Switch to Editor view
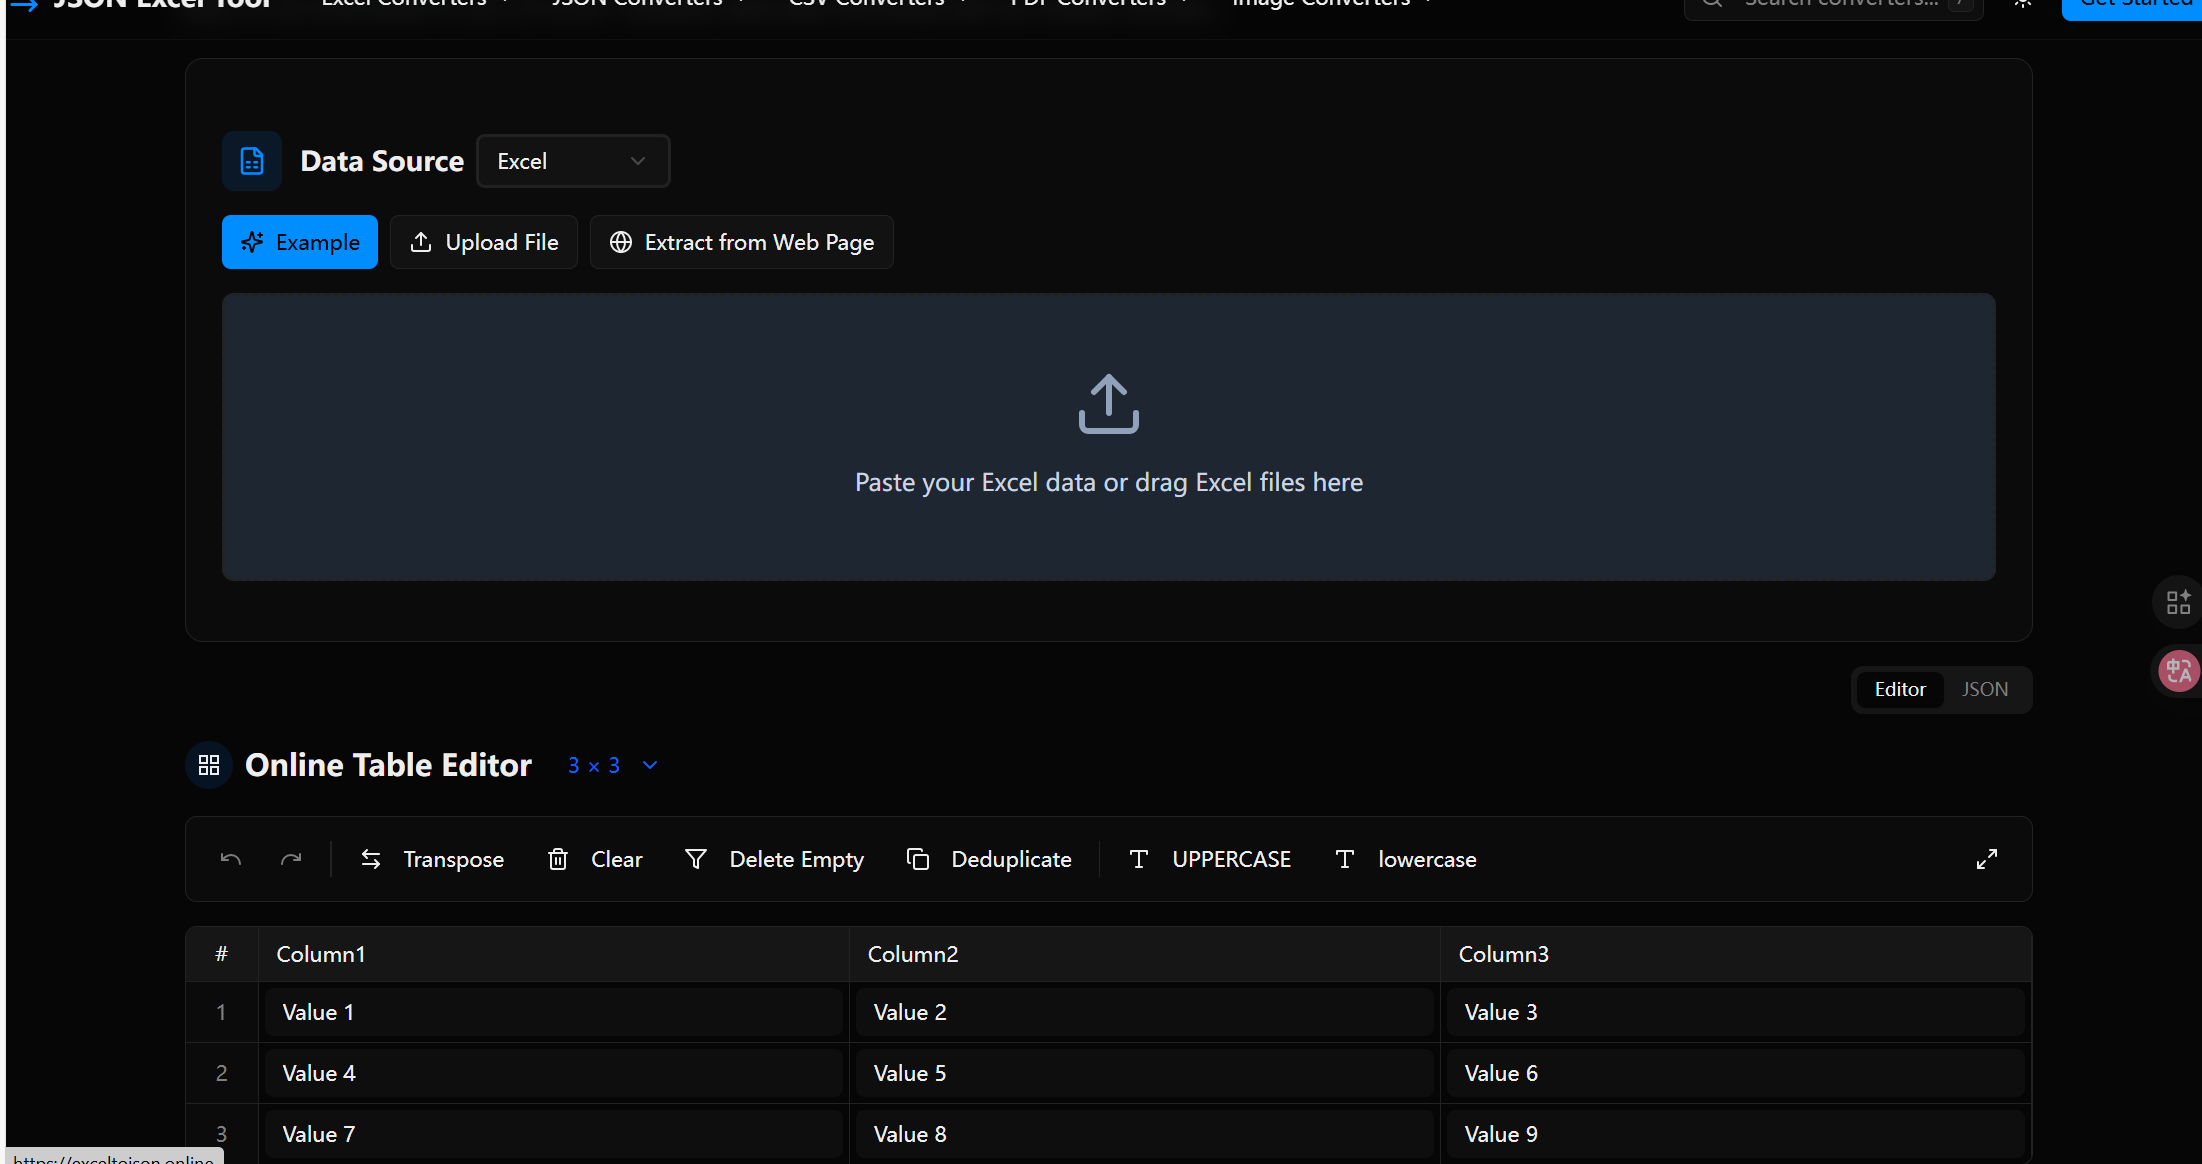The width and height of the screenshot is (2202, 1164). click(1899, 689)
